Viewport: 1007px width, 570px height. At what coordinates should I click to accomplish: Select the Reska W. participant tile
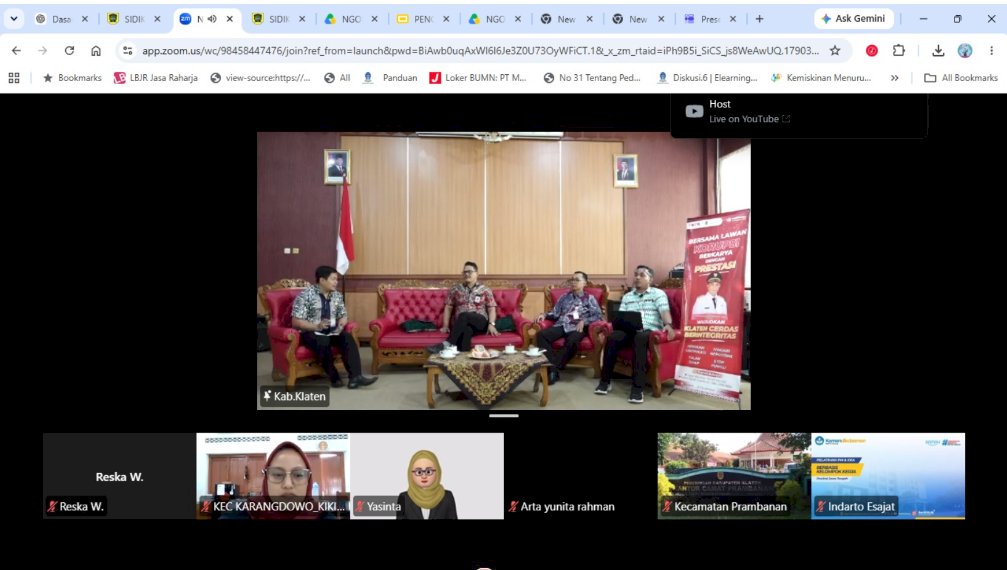[119, 476]
